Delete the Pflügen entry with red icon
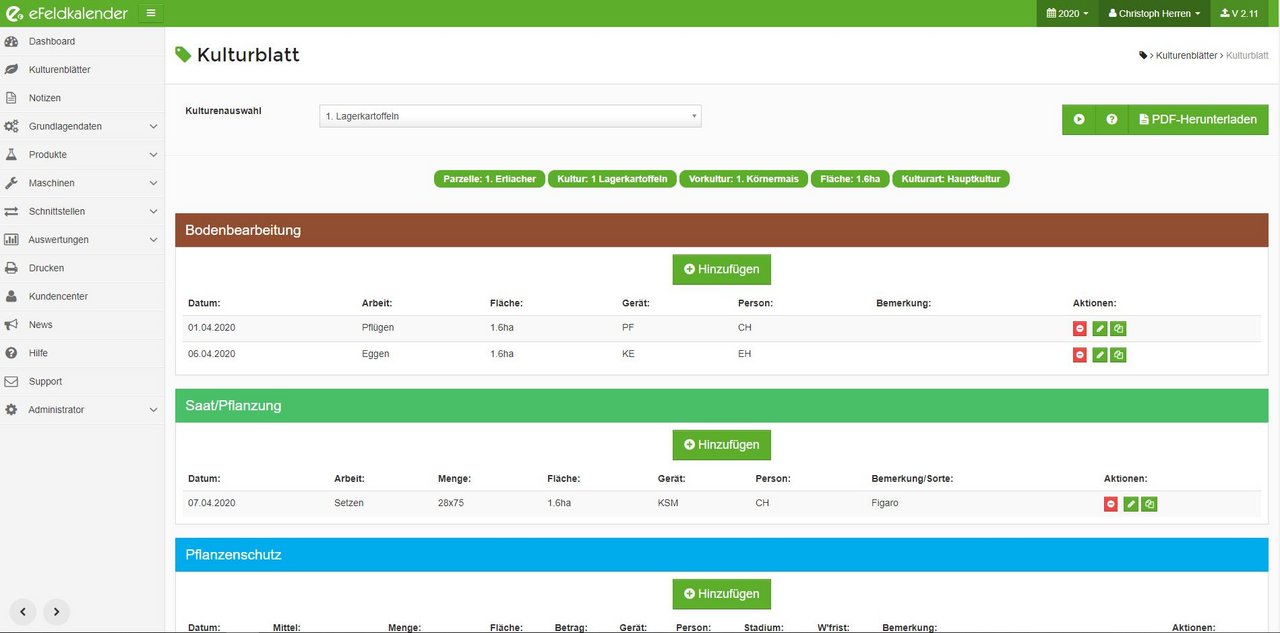 1080,328
